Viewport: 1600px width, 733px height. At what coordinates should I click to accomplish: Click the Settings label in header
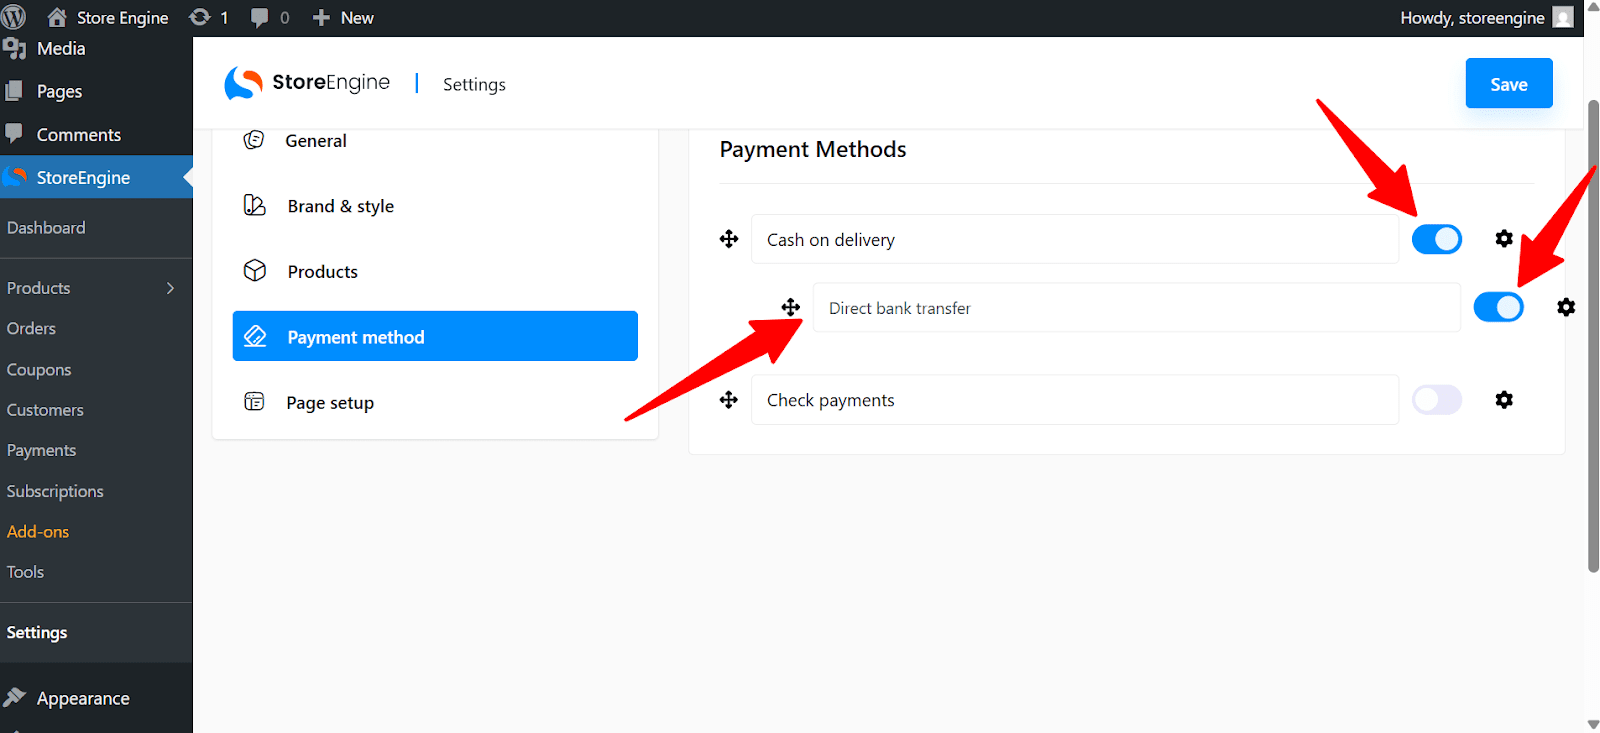[474, 85]
